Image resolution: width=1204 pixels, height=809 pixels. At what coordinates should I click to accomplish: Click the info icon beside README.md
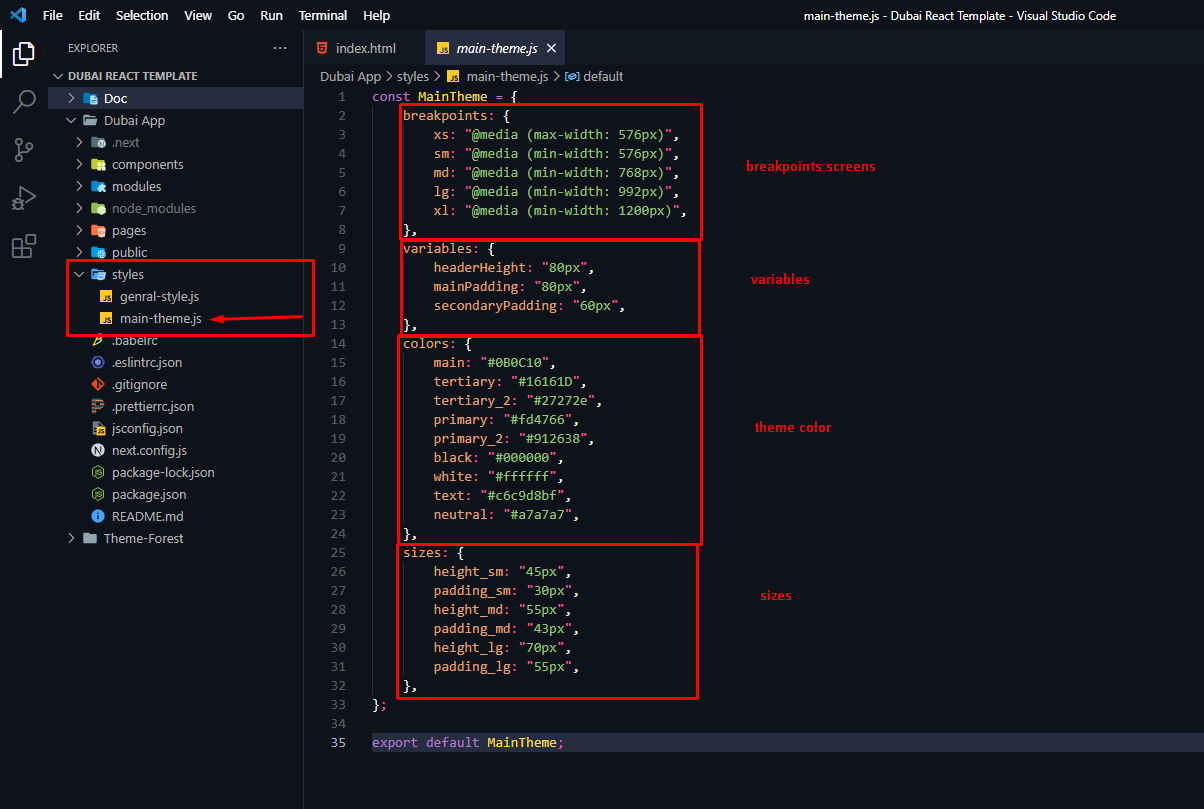(x=98, y=516)
